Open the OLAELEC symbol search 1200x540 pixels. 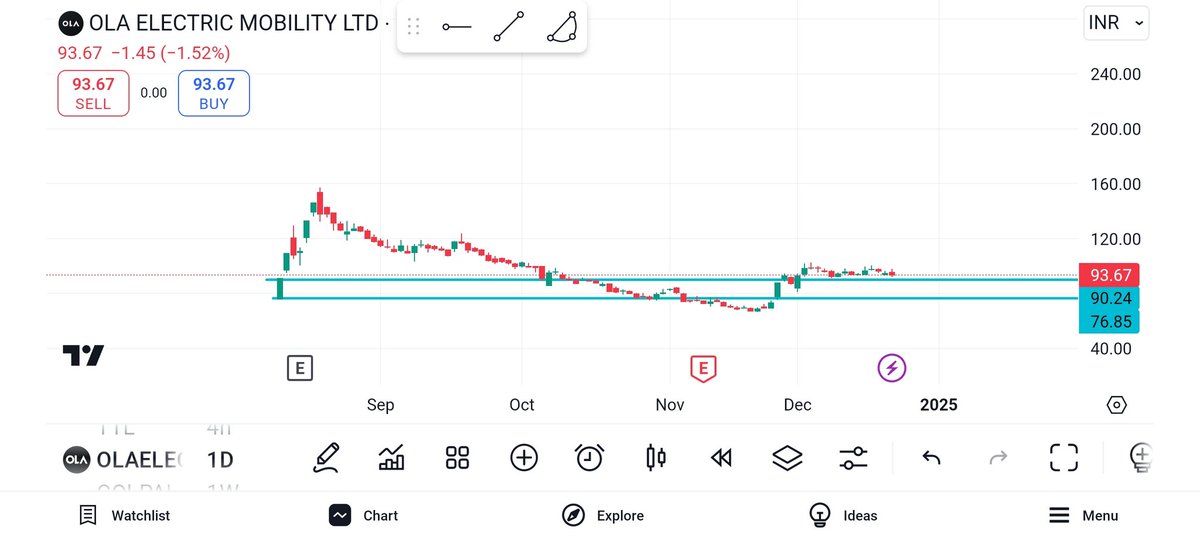point(124,460)
